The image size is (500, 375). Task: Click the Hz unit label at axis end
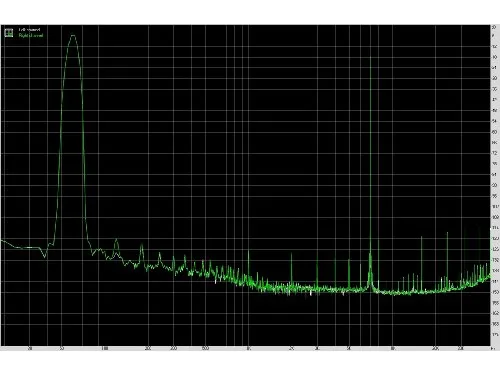point(494,349)
